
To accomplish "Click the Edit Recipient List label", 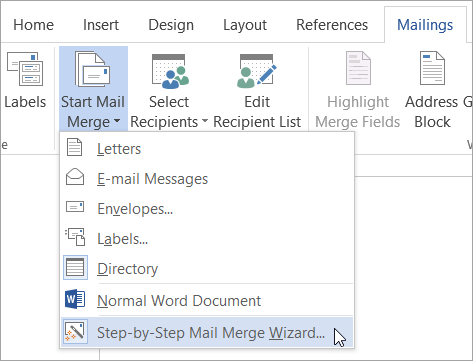I will click(257, 112).
